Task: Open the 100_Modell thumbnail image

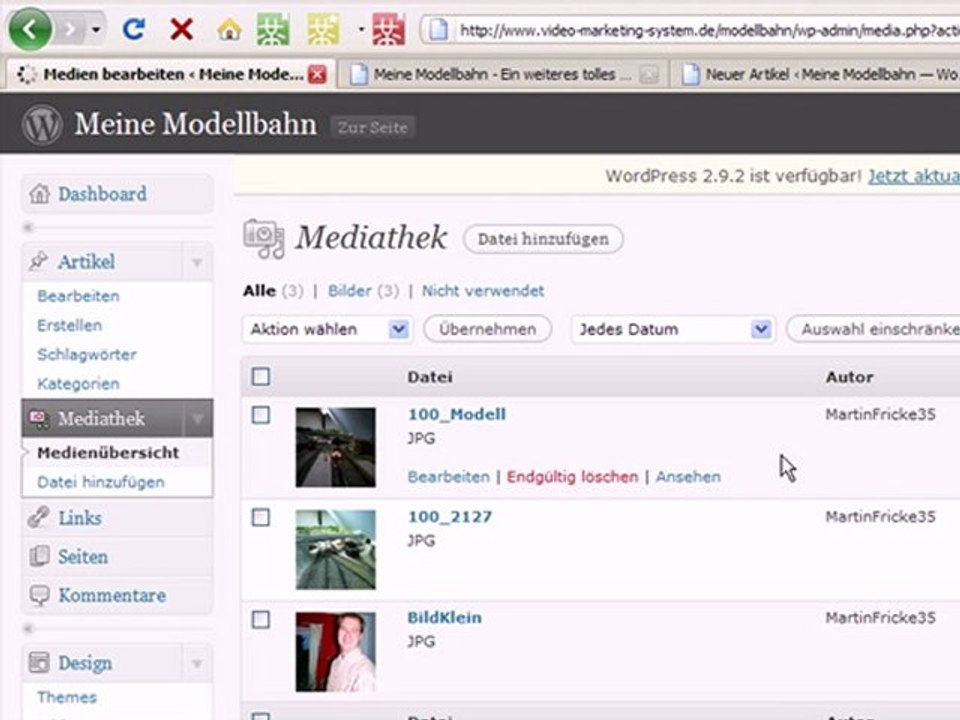Action: [x=336, y=448]
